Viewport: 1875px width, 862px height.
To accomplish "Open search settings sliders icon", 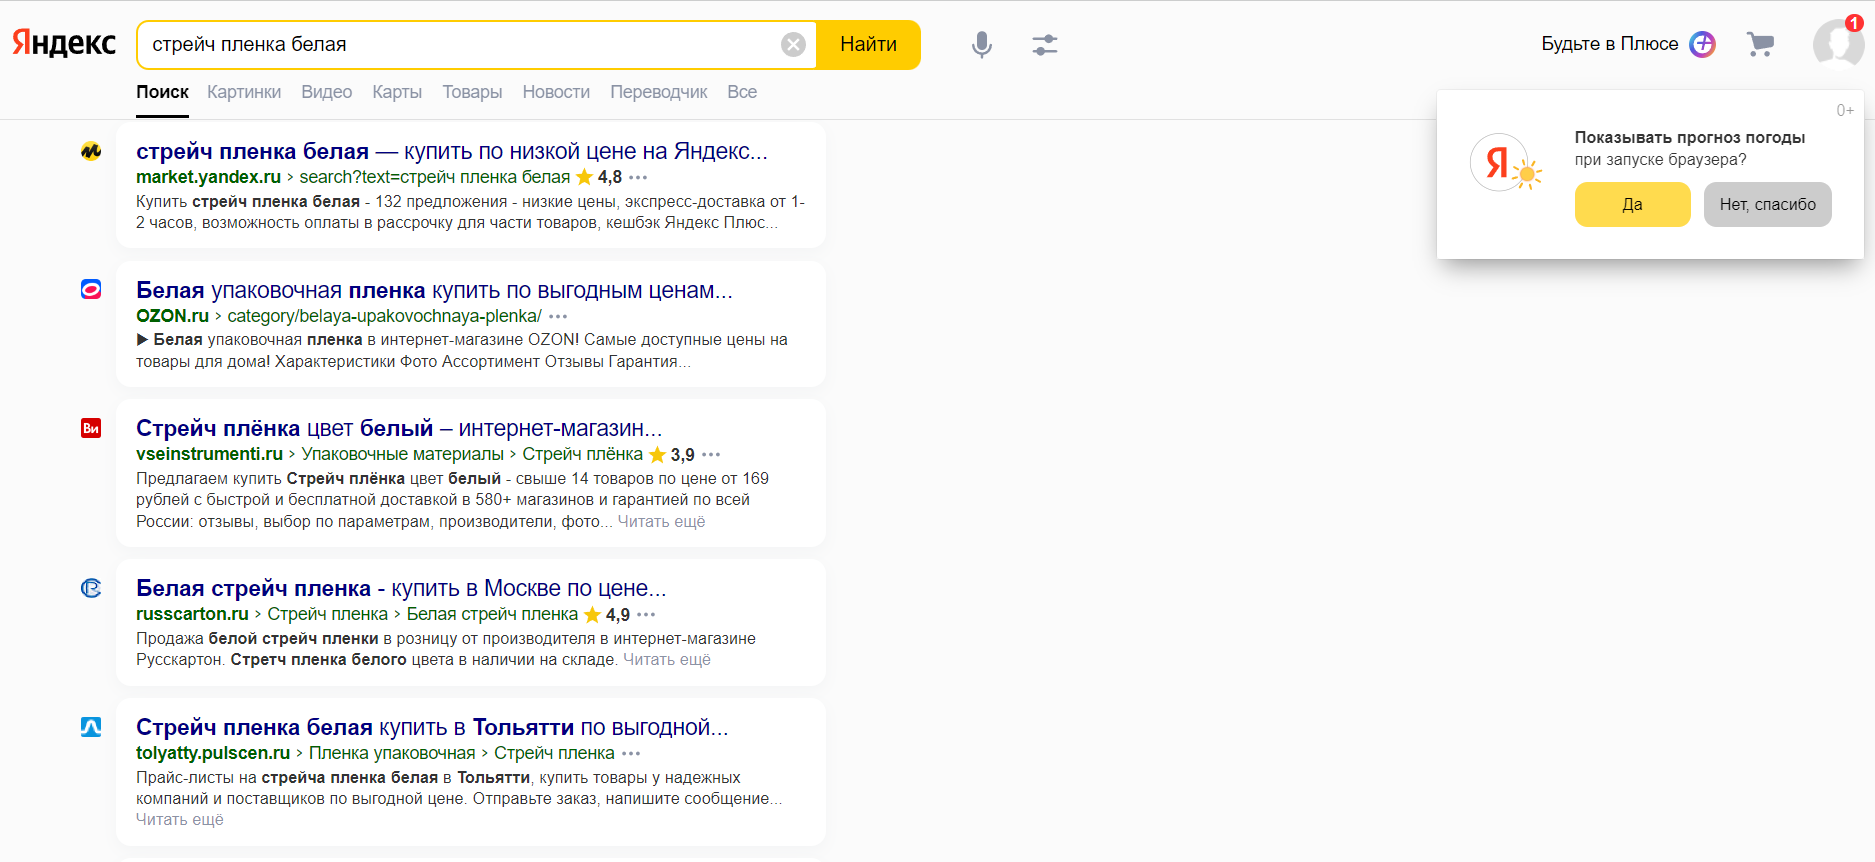I will coord(1045,45).
